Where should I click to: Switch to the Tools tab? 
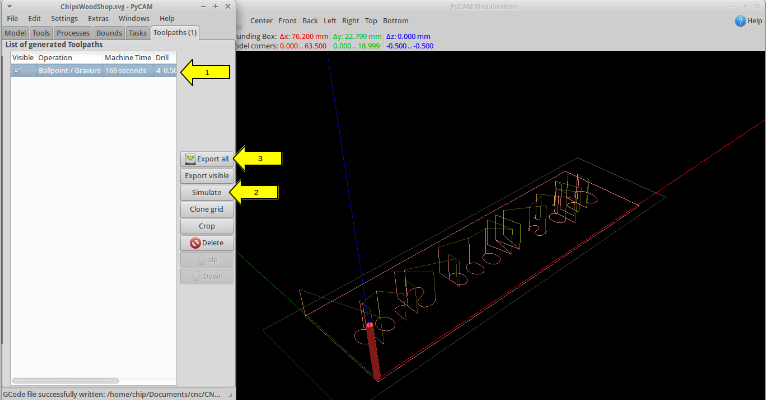pos(41,33)
